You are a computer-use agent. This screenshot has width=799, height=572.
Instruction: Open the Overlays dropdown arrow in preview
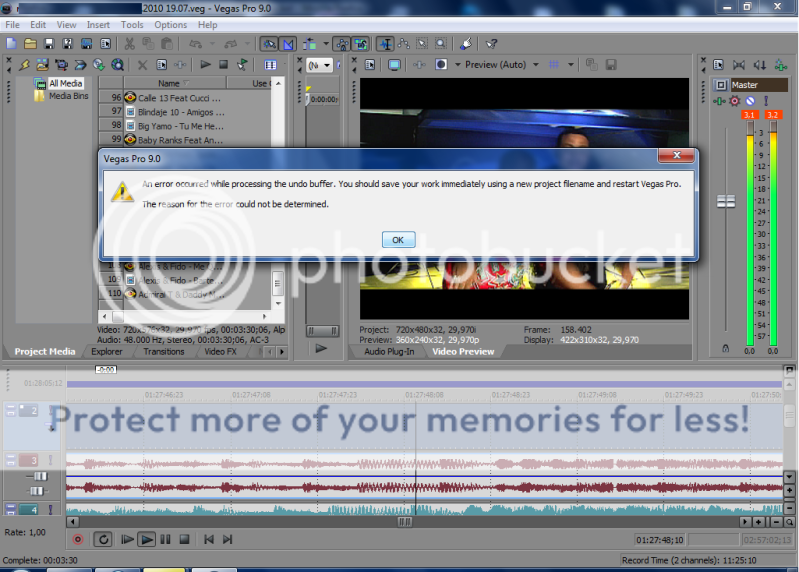pos(571,65)
